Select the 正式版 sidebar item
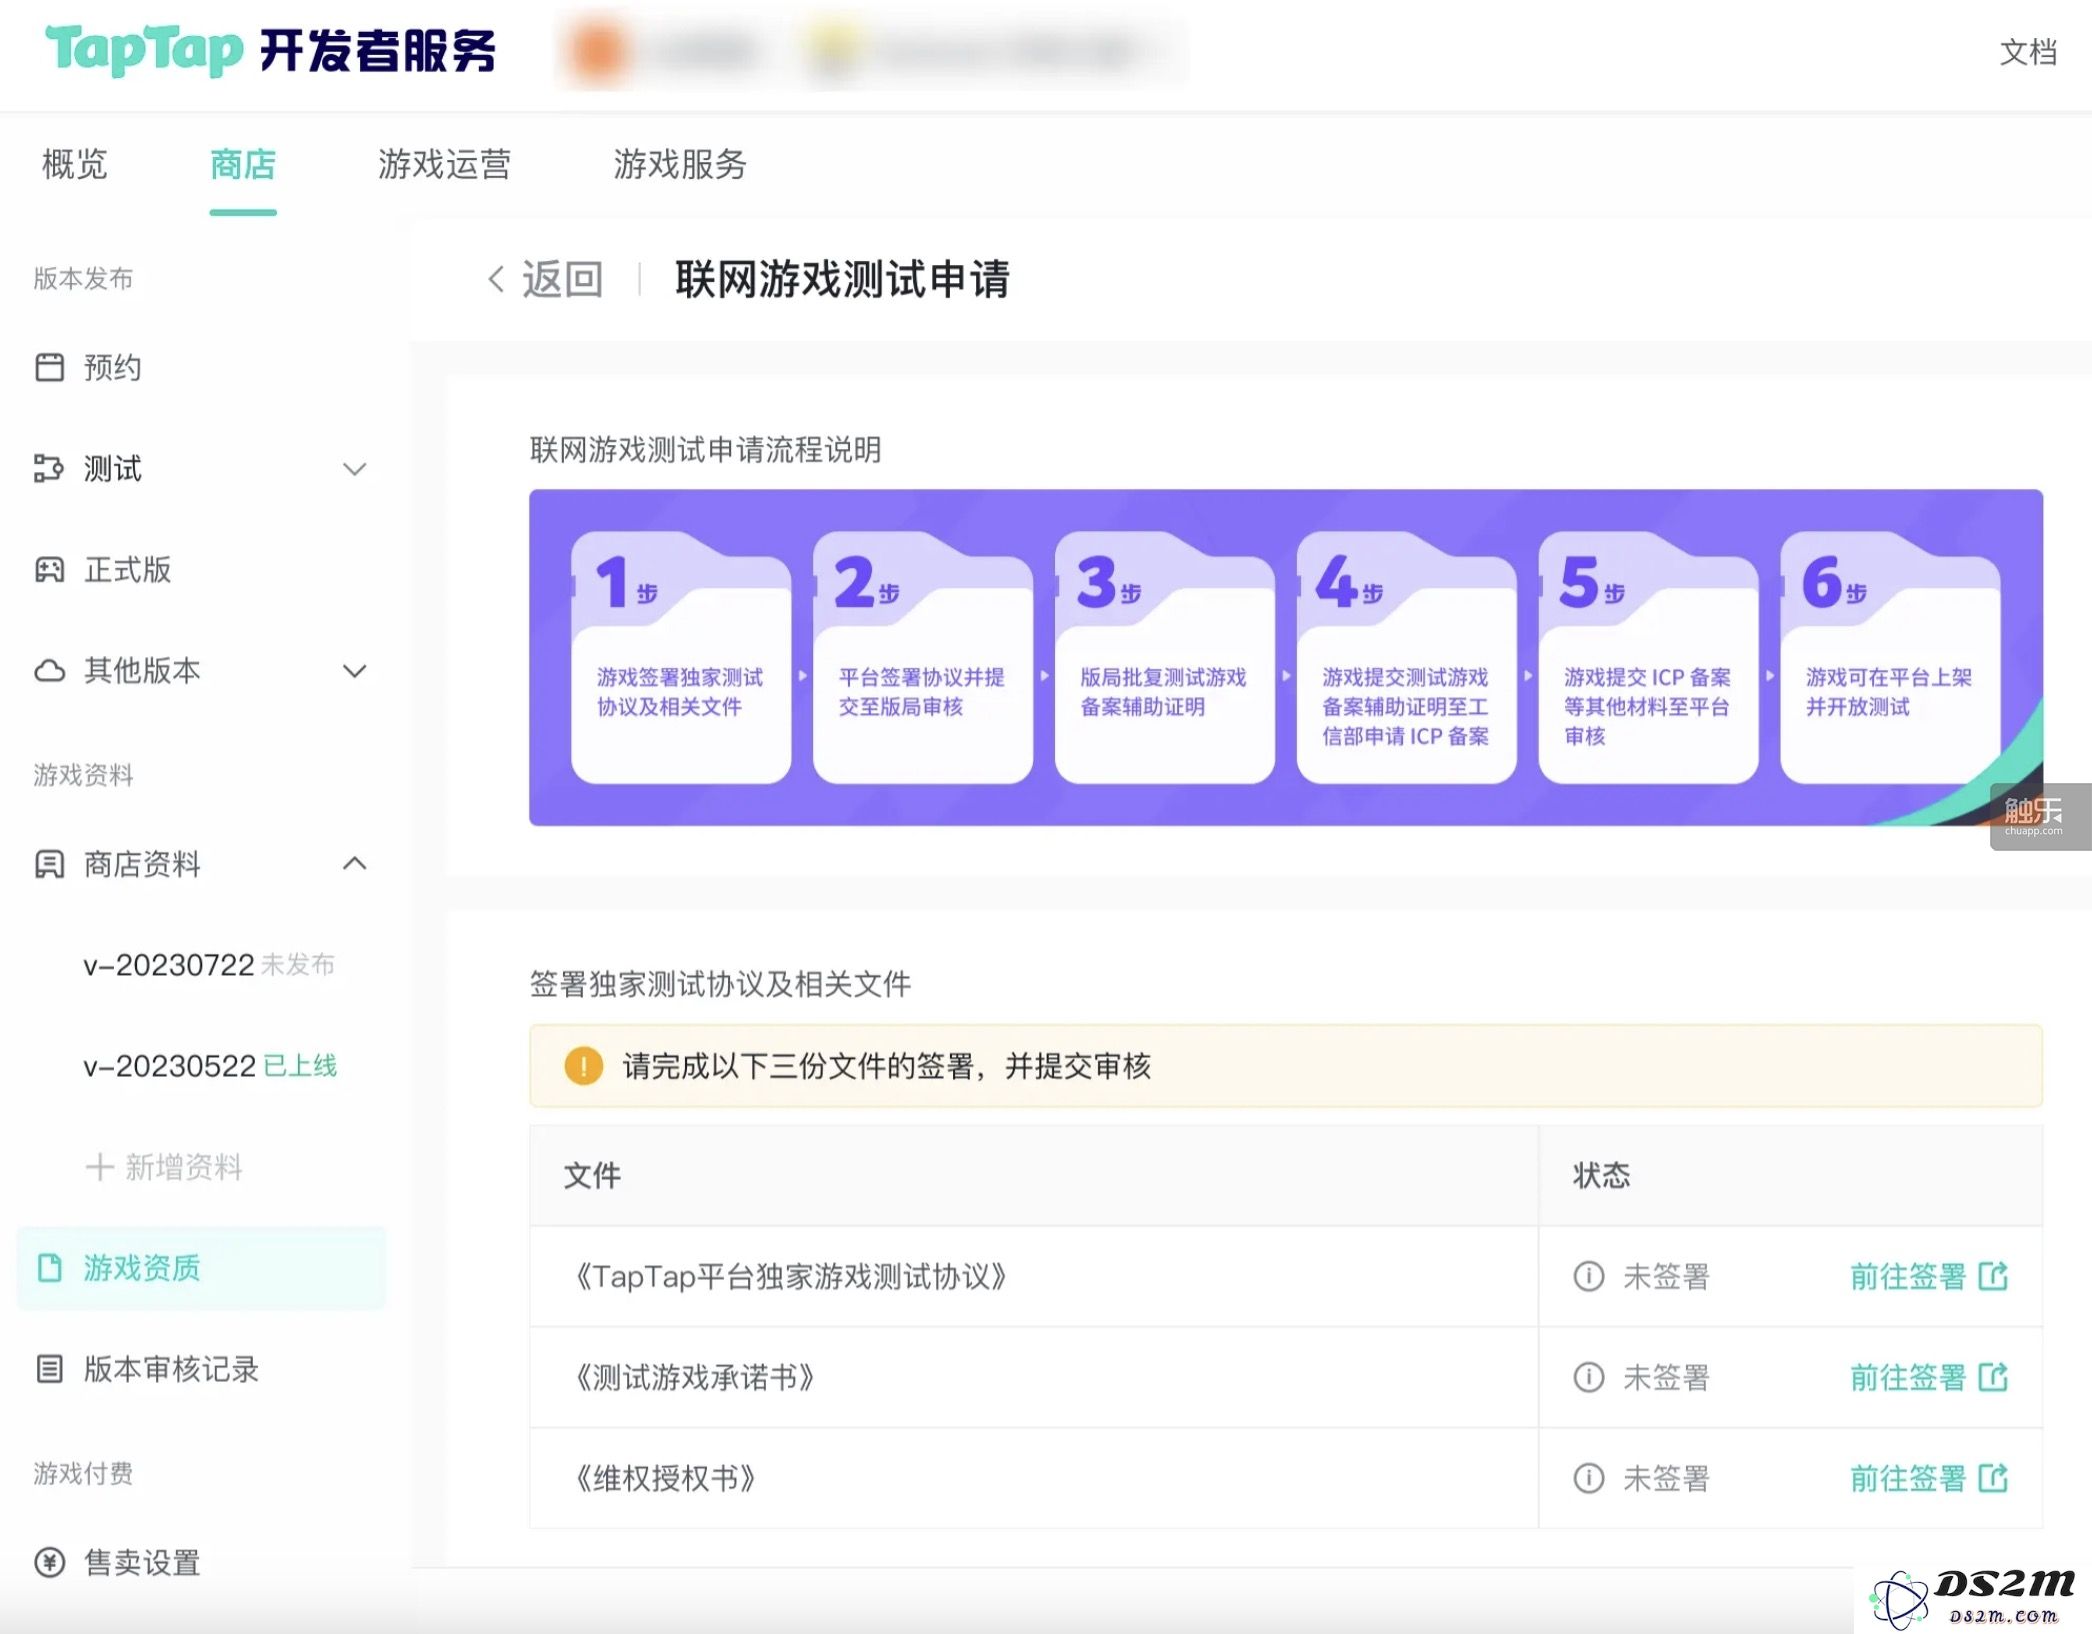 coord(127,569)
